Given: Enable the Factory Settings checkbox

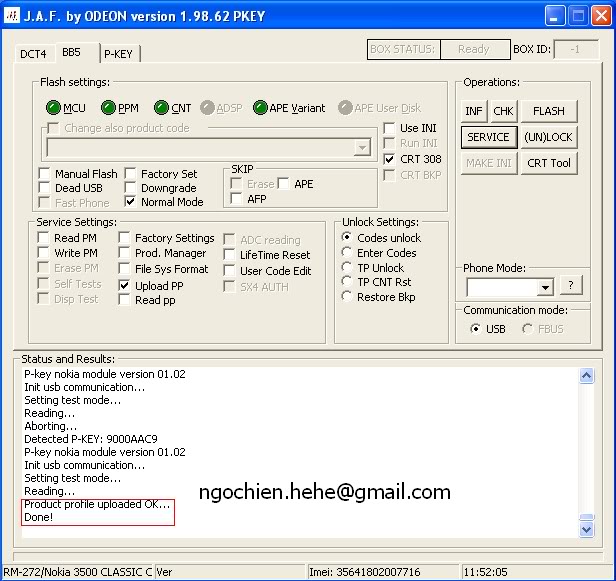Looking at the screenshot, I should tap(126, 238).
